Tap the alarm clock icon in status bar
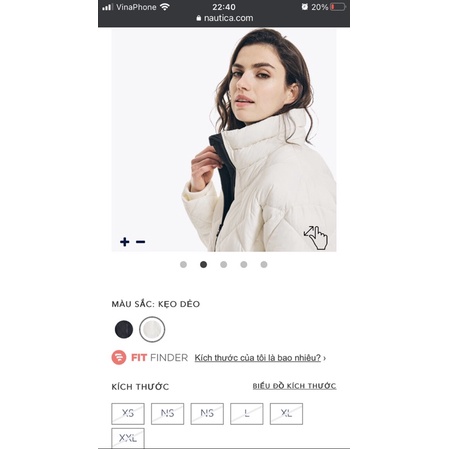Image resolution: width=449 pixels, height=449 pixels. click(304, 7)
